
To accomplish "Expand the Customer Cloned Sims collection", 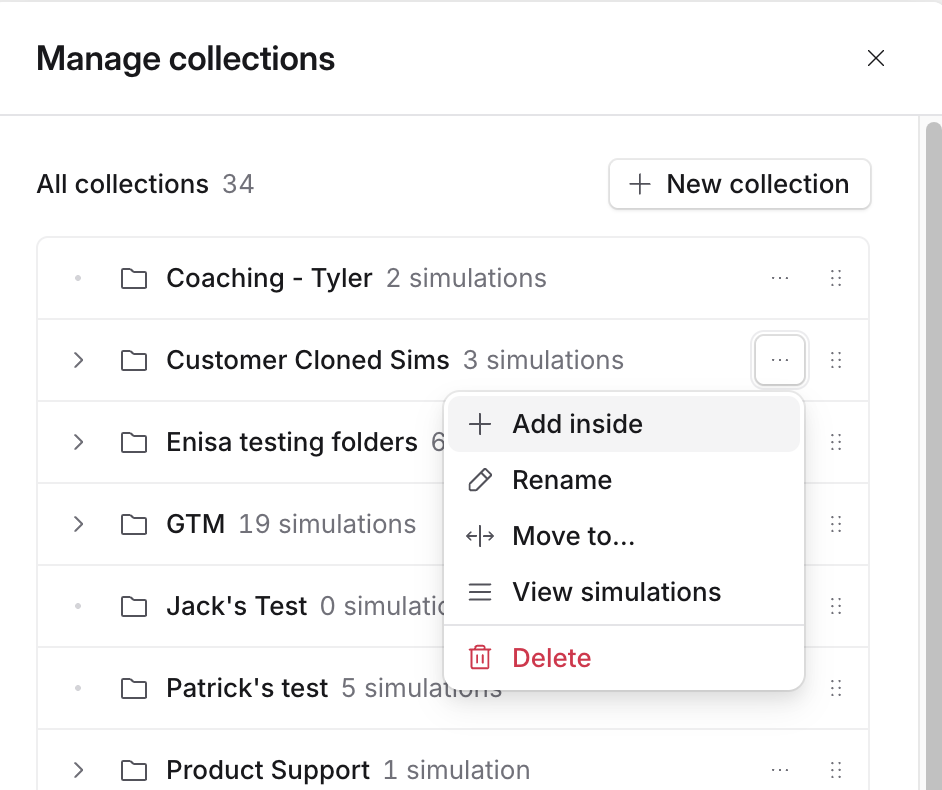I will click(78, 360).
